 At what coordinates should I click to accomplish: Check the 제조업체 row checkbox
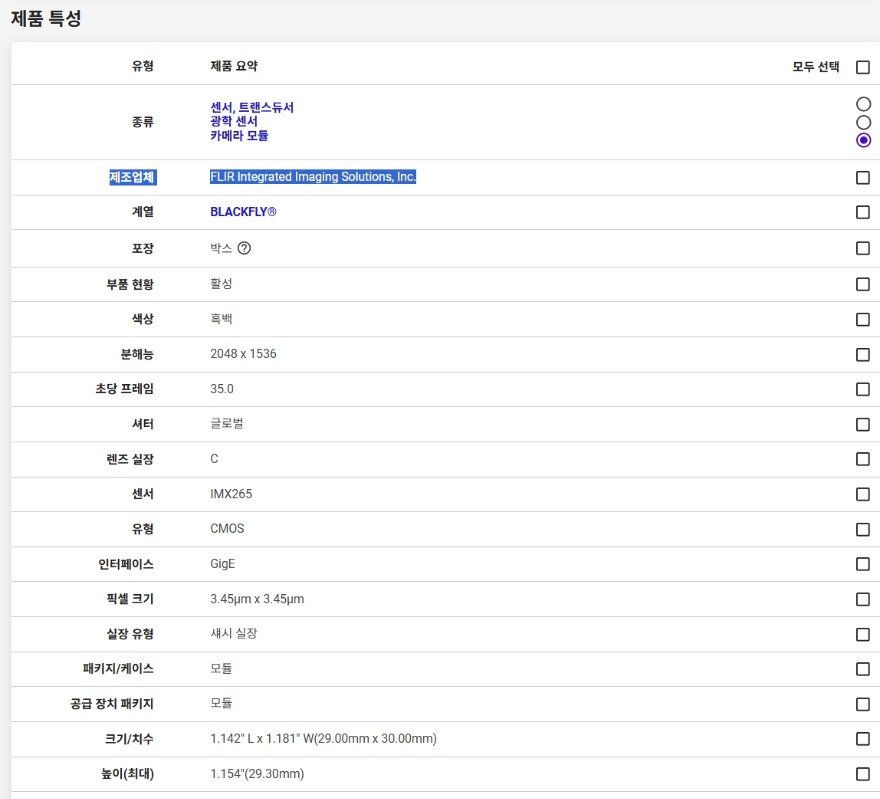(x=863, y=178)
